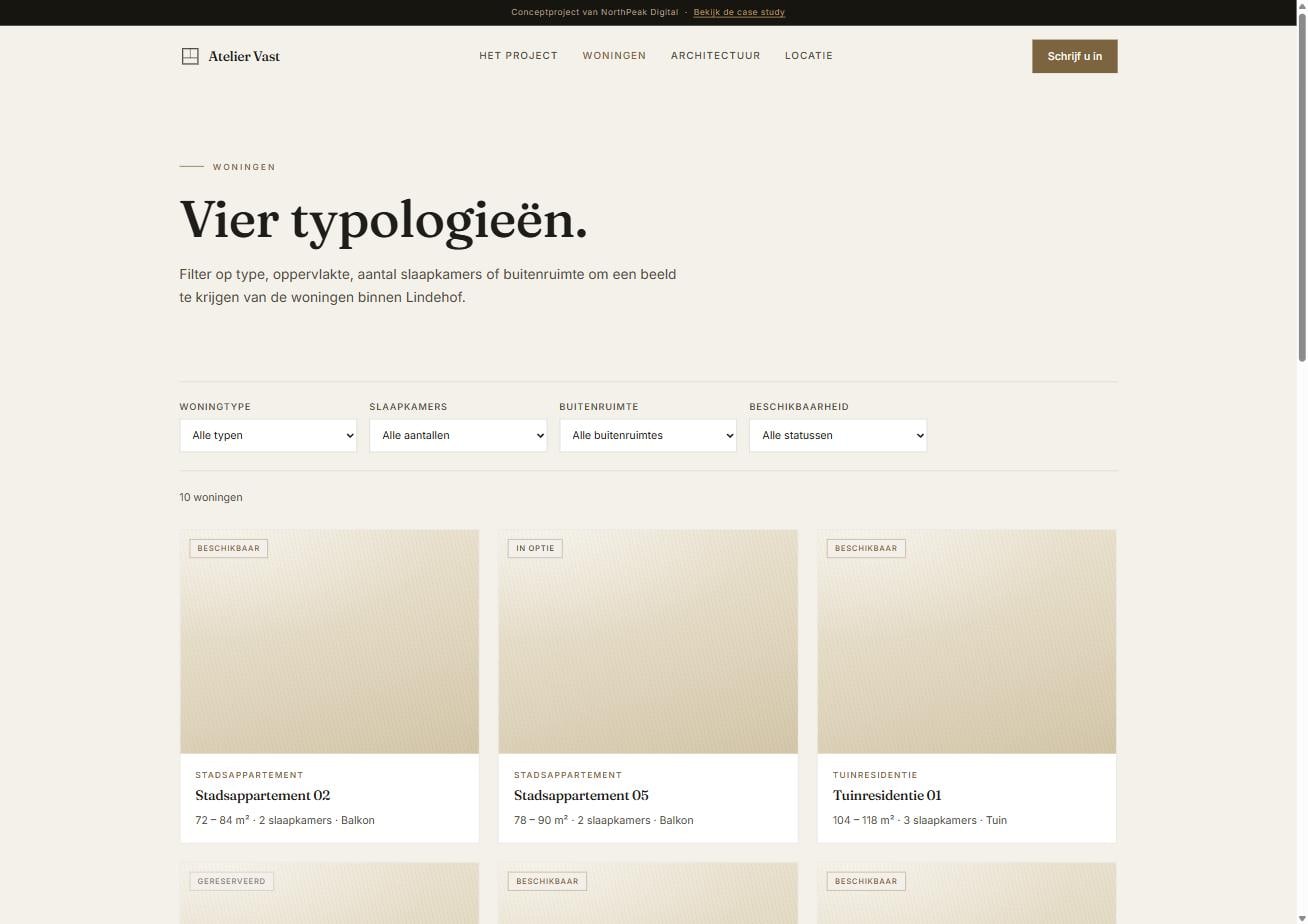The width and height of the screenshot is (1308, 924).
Task: Click the 72 – 84 m² specs line
Action: pos(285,820)
